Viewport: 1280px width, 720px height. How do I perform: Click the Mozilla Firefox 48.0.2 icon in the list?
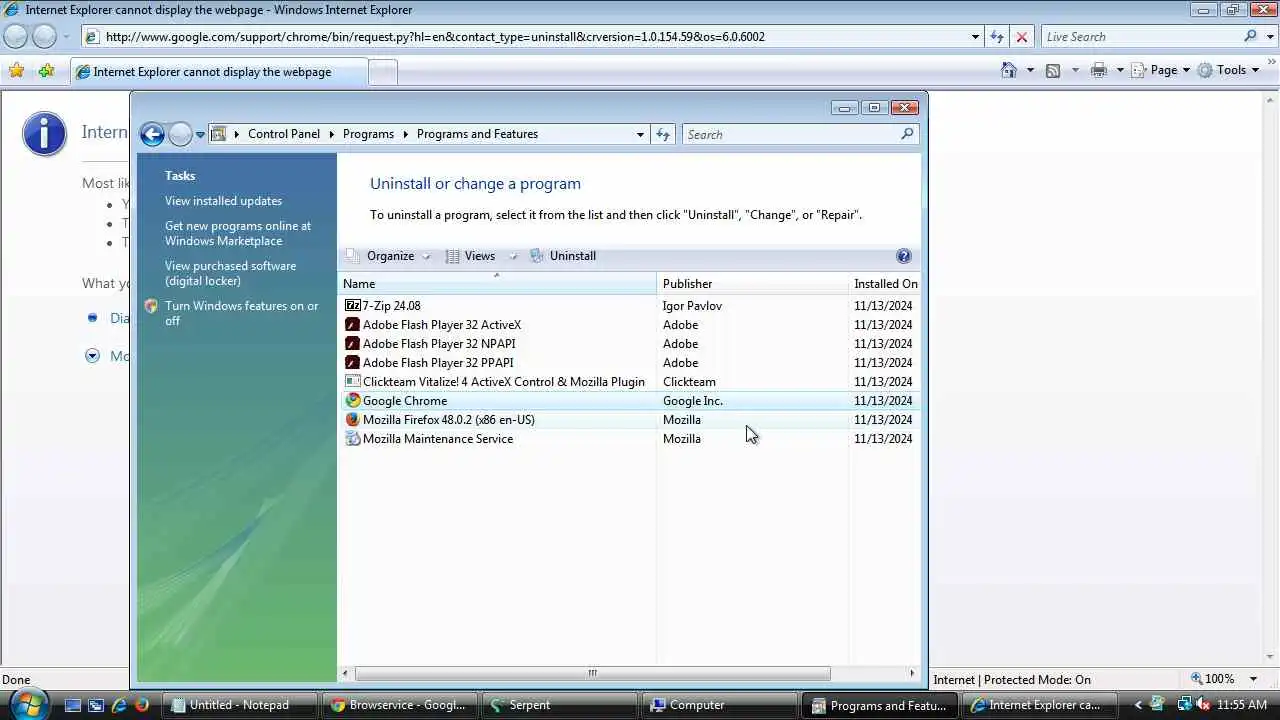point(352,419)
